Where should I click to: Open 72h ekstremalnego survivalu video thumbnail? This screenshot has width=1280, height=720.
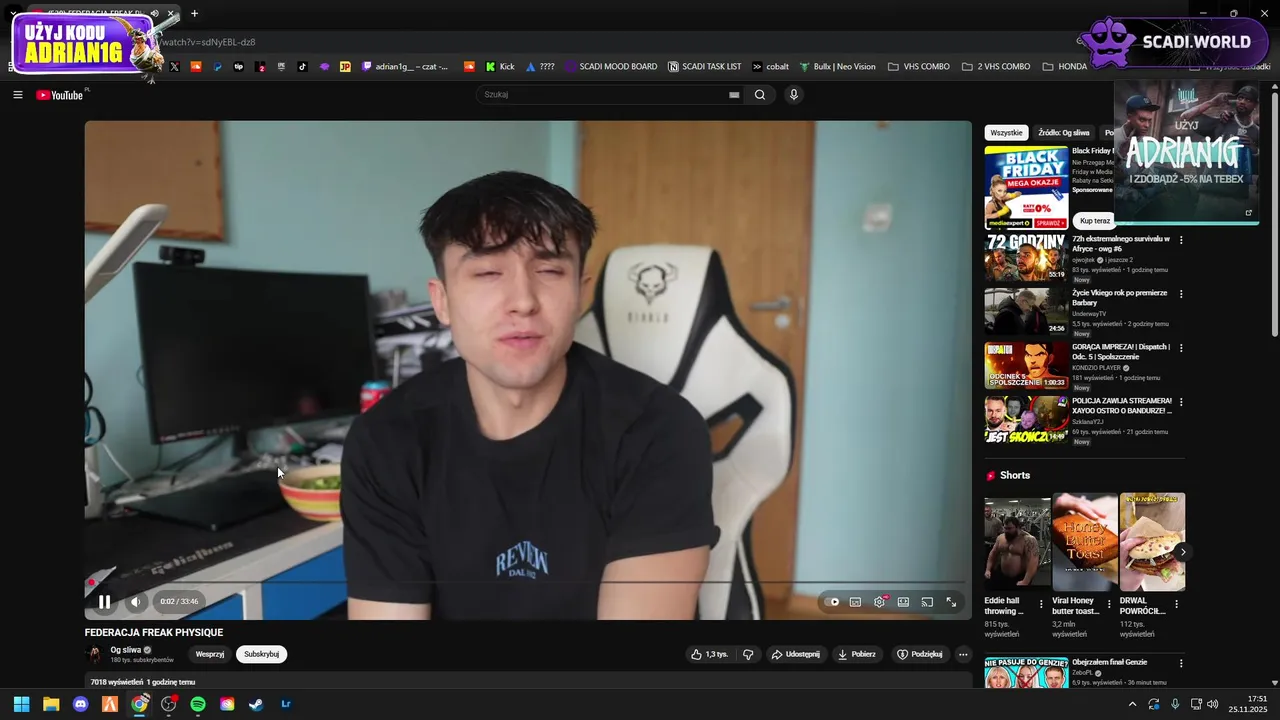pos(1026,257)
